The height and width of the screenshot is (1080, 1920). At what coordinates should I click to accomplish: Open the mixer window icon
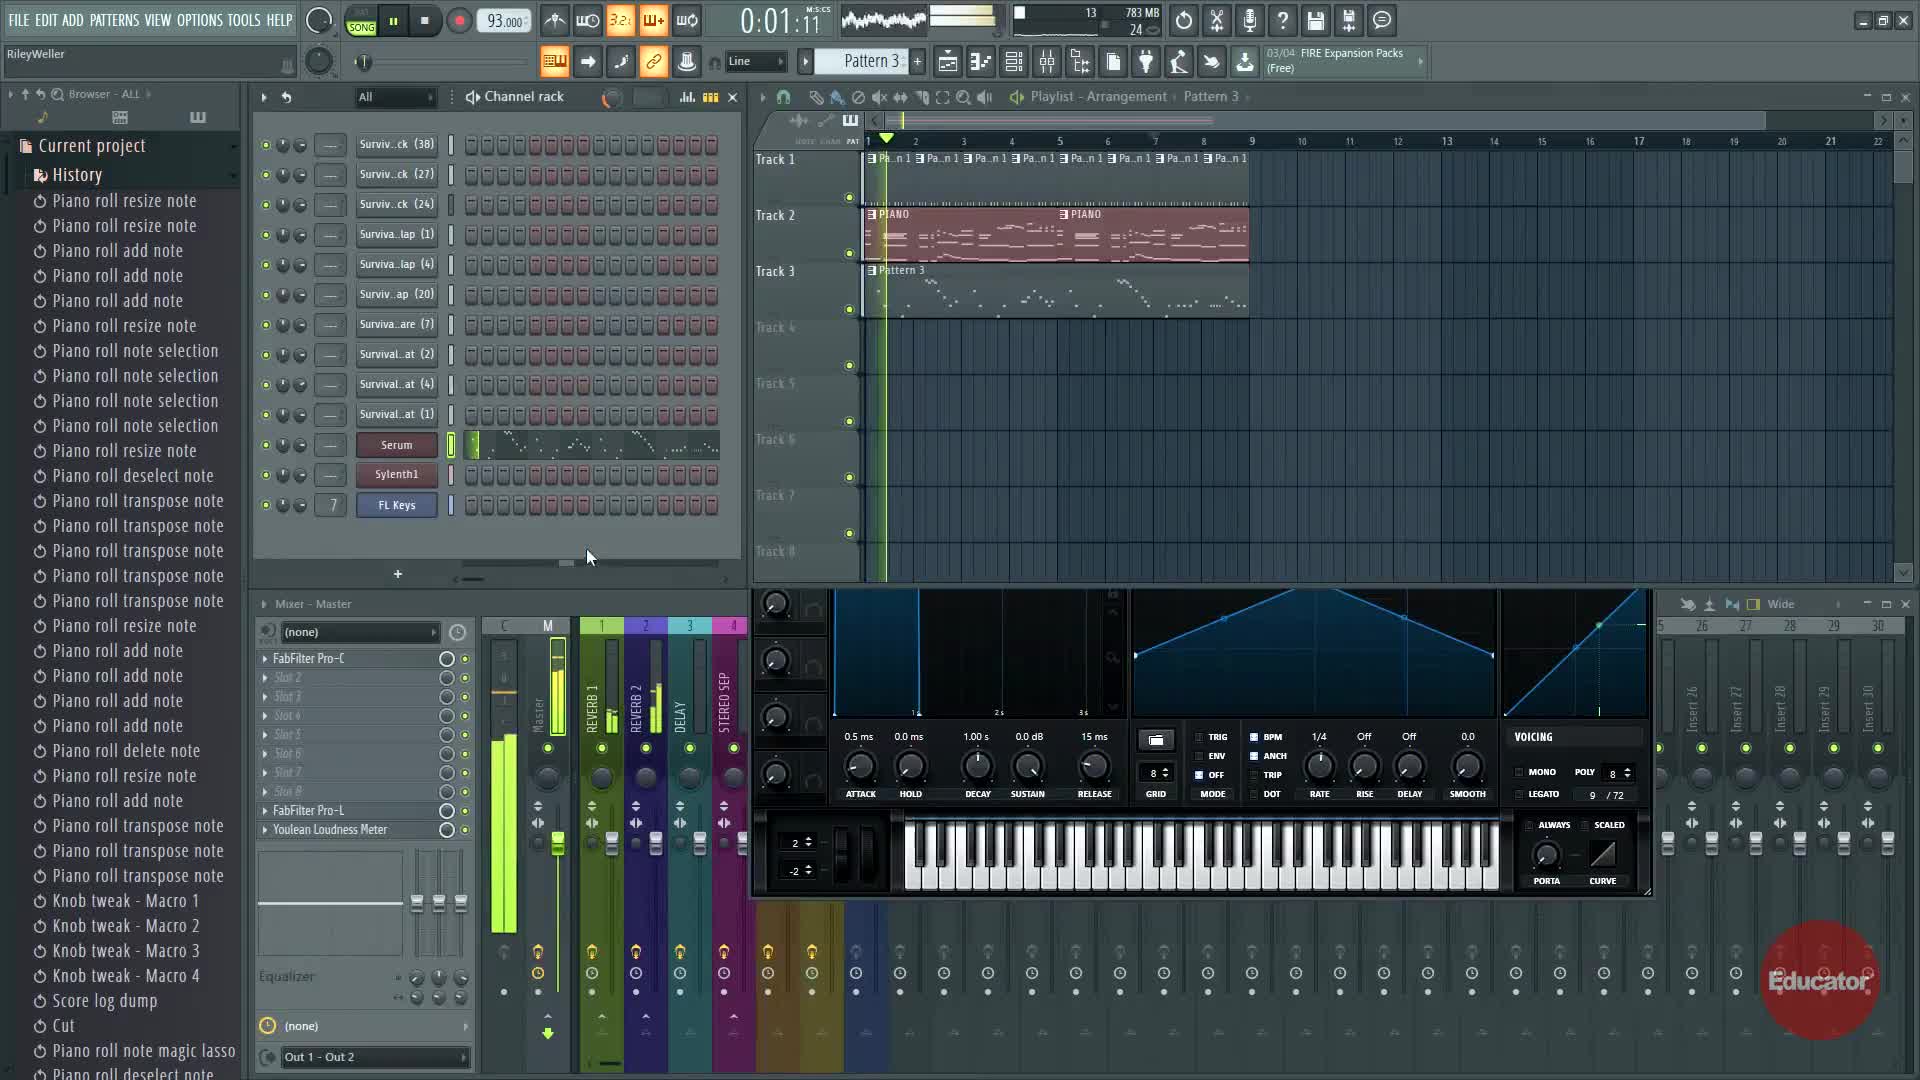1047,62
